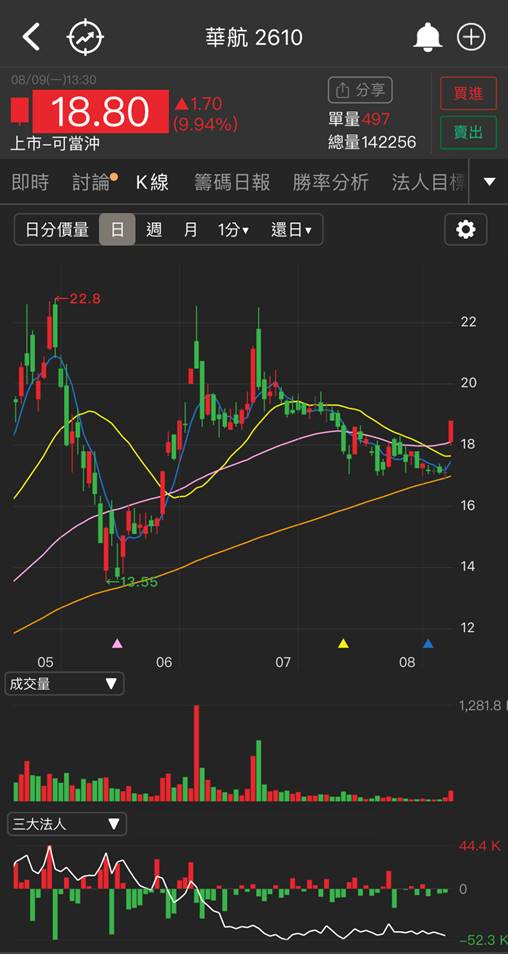Open the 還日 adjustment dropdown

tap(291, 229)
